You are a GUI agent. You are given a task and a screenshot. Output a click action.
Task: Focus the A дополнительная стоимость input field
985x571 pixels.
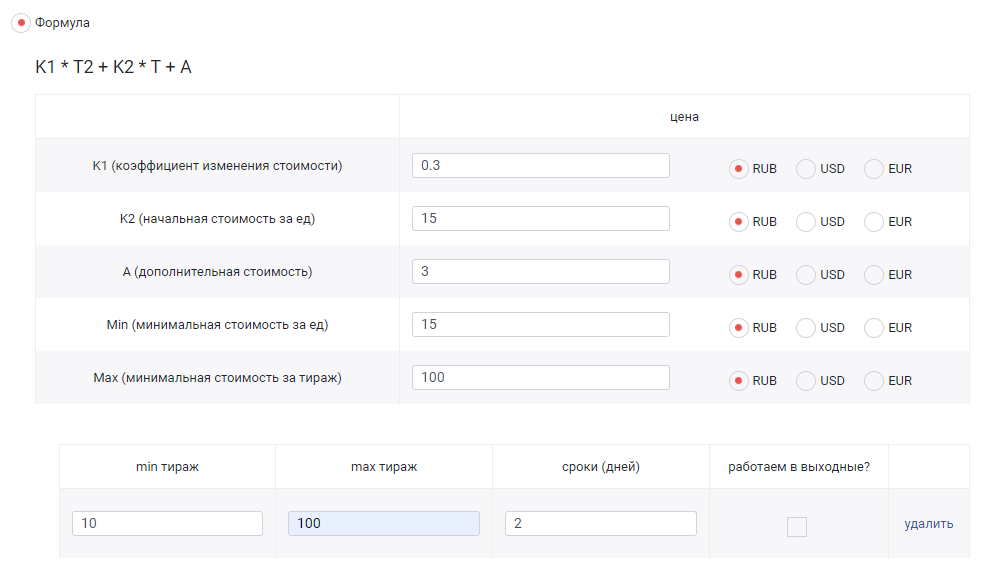tap(541, 271)
